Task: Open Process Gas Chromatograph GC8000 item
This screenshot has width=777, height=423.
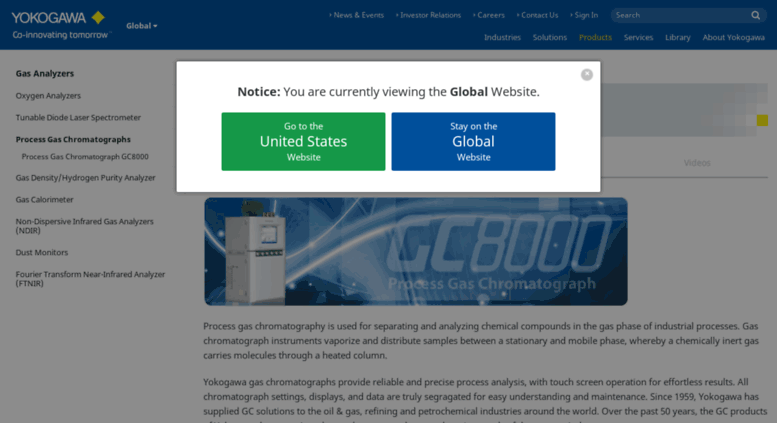Action: pyautogui.click(x=85, y=157)
